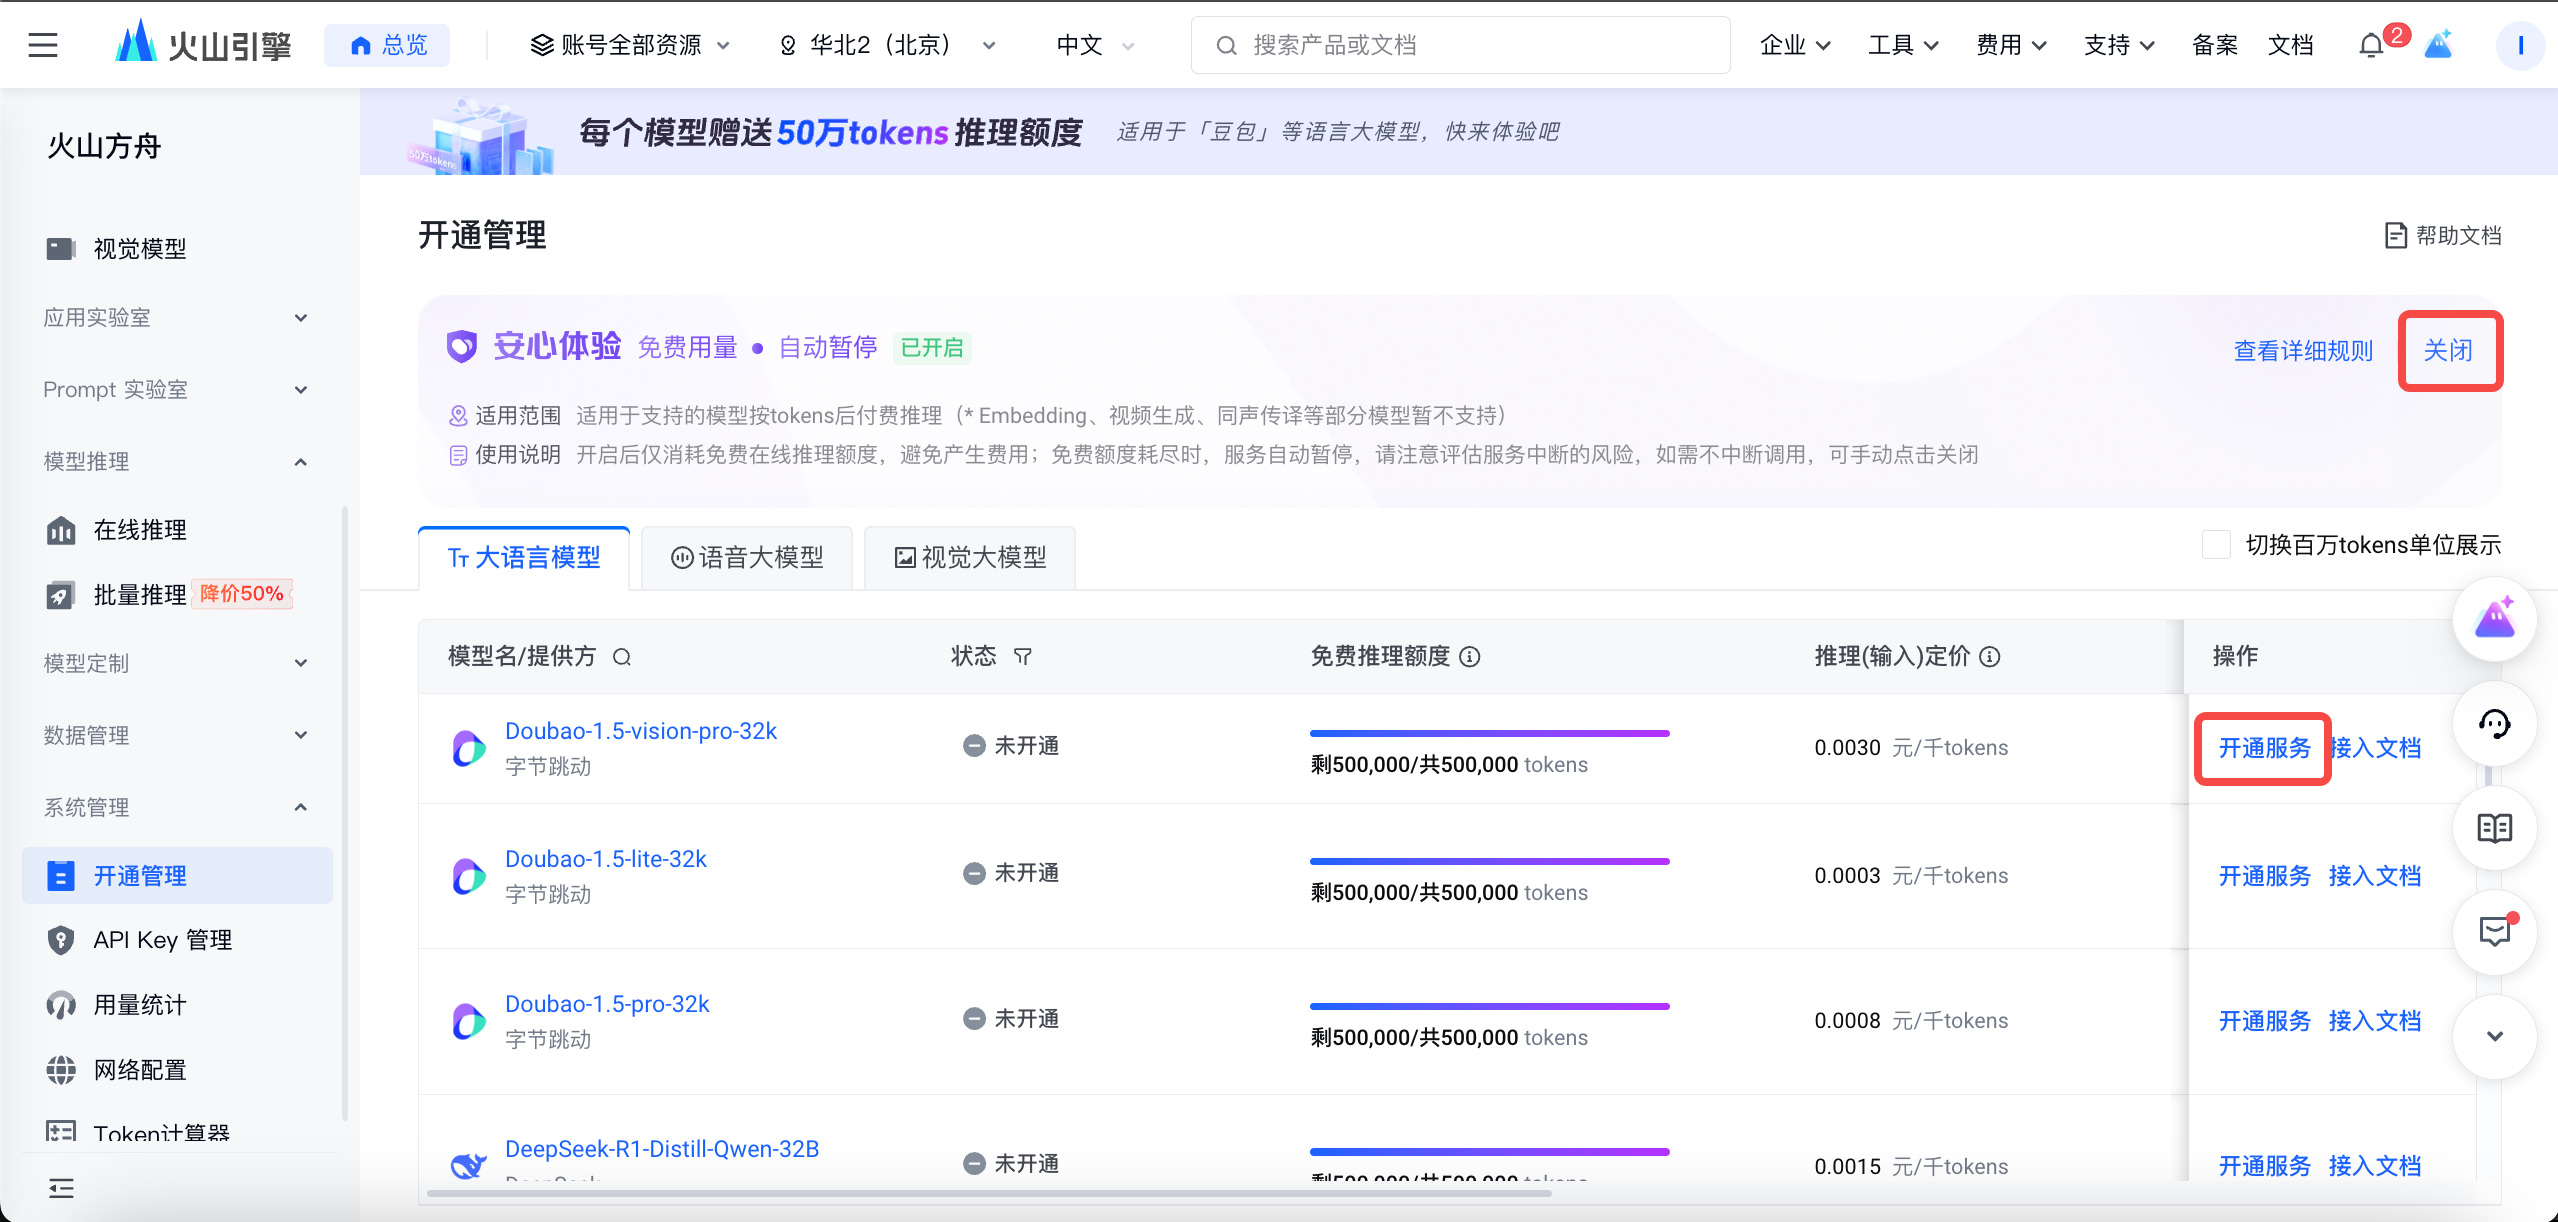This screenshot has height=1222, width=2558.
Task: Click 接入文档 for Doubao-1.5-lite-32k
Action: (2374, 876)
